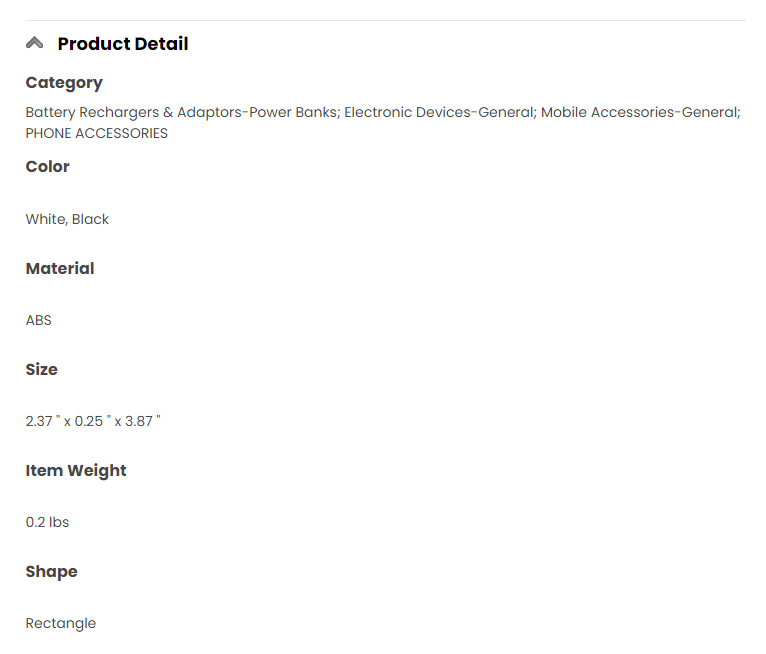
Task: Click the 0.2 lbs weight value
Action: click(x=47, y=522)
